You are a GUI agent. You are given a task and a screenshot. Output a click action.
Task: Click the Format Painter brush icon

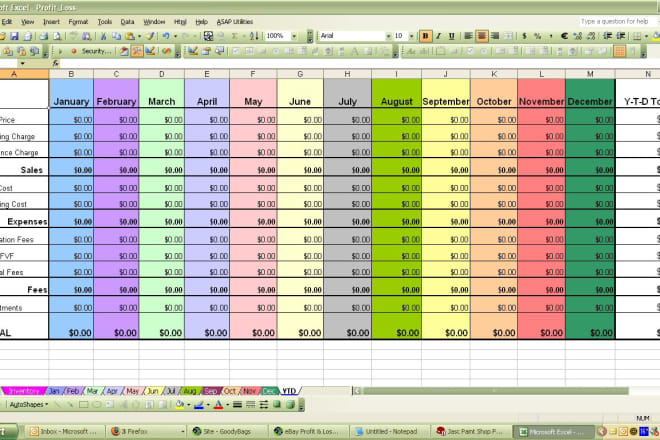click(x=150, y=36)
